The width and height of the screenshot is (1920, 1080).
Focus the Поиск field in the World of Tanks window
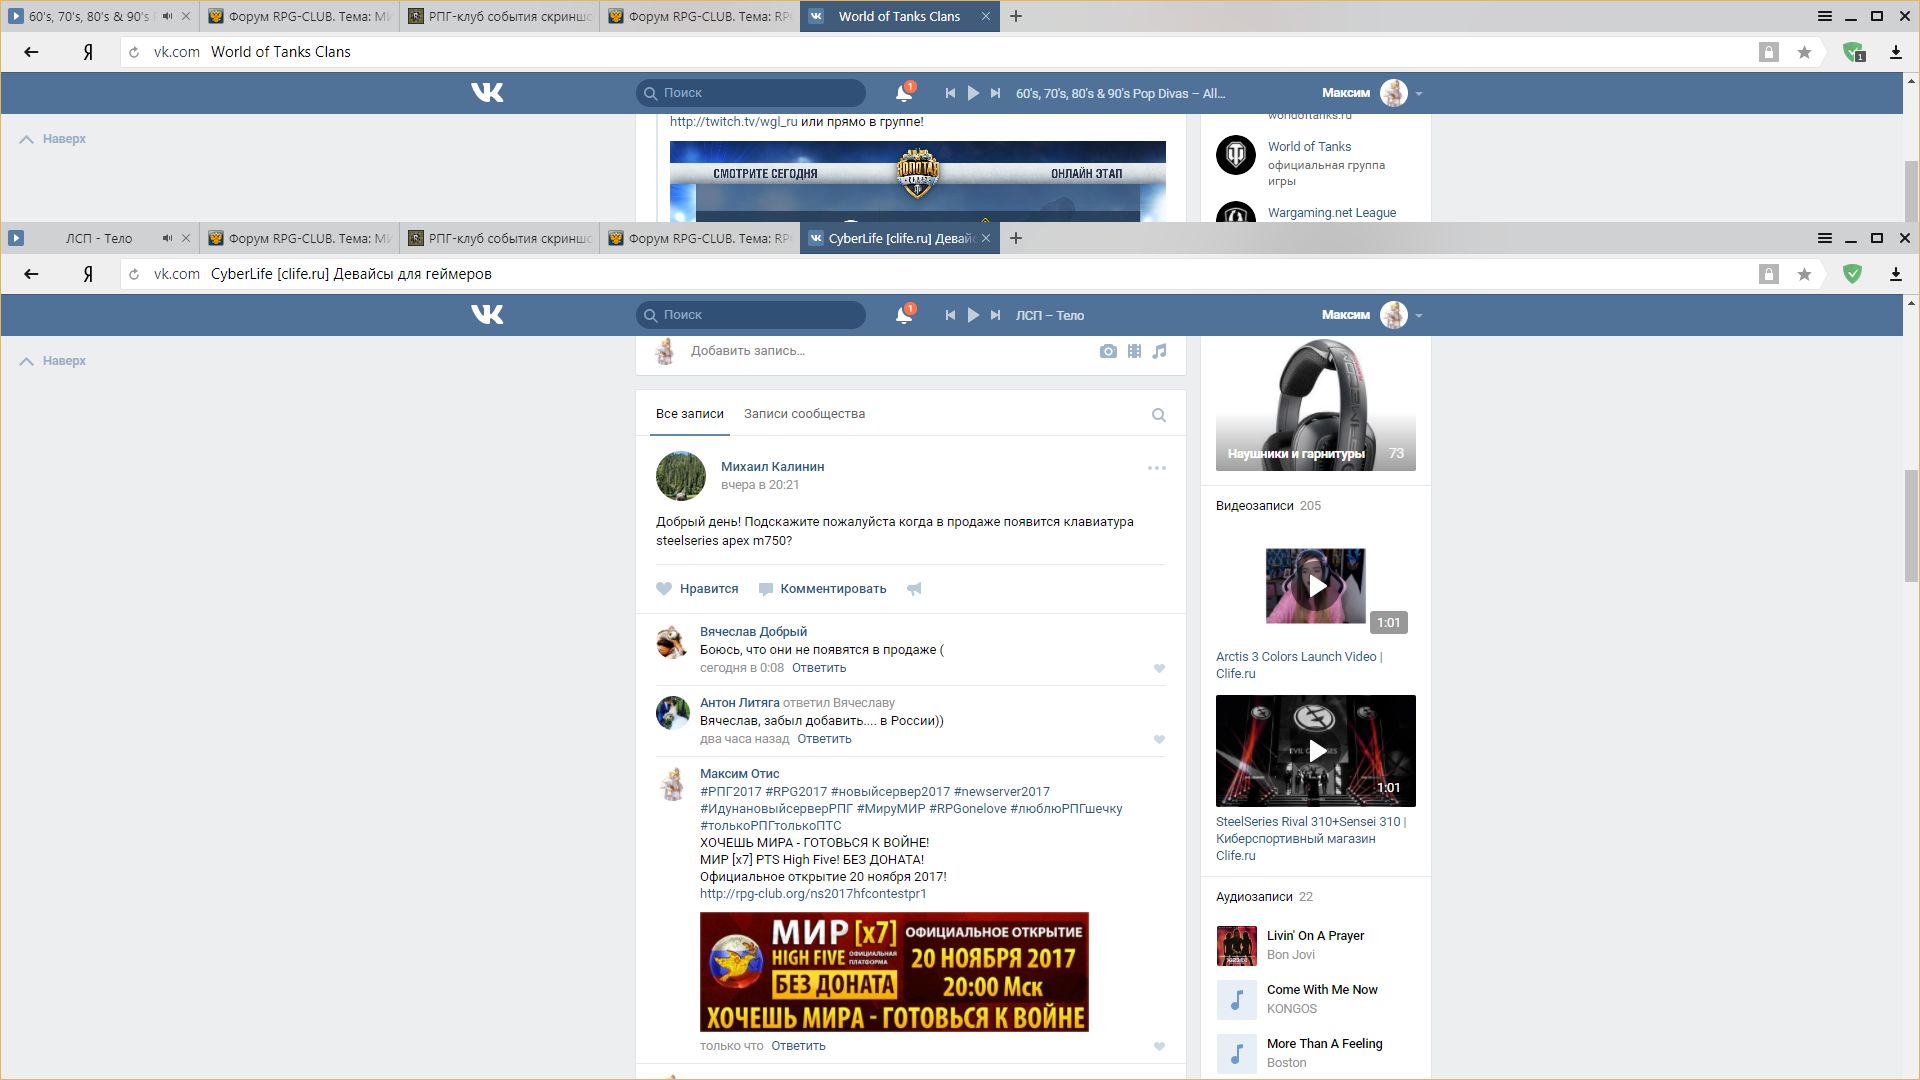point(751,93)
